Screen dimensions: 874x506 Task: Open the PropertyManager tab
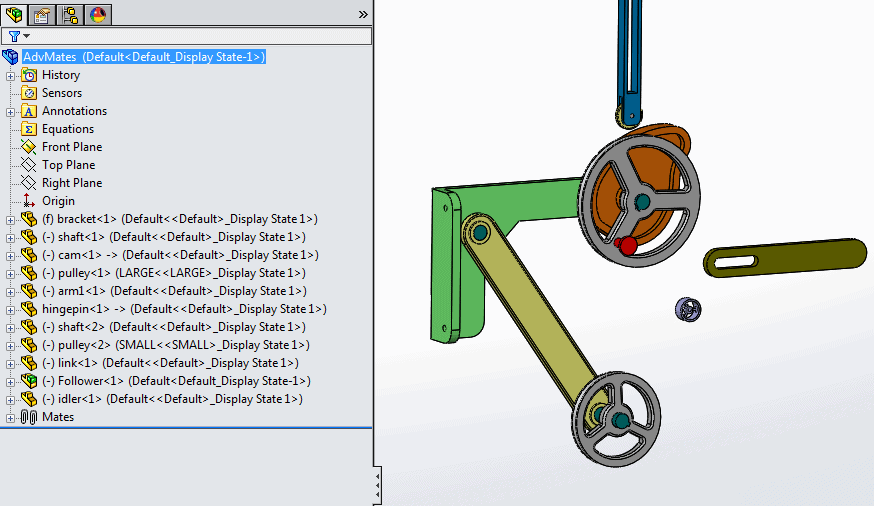click(43, 14)
